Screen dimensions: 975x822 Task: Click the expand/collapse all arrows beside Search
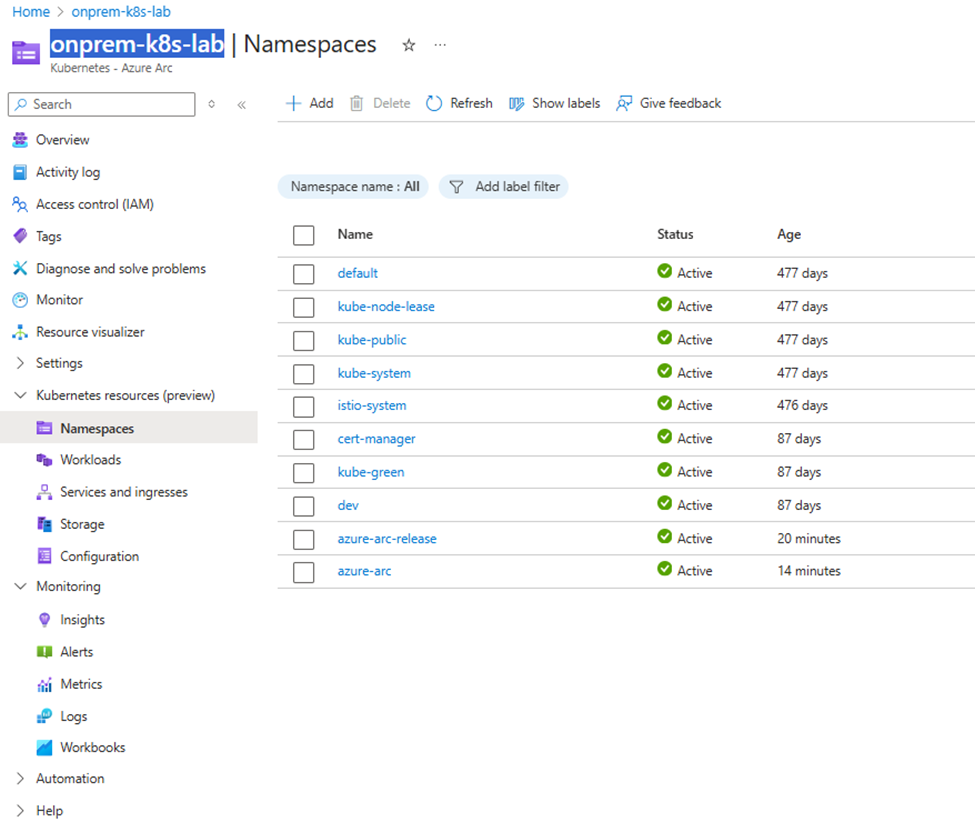[x=211, y=104]
